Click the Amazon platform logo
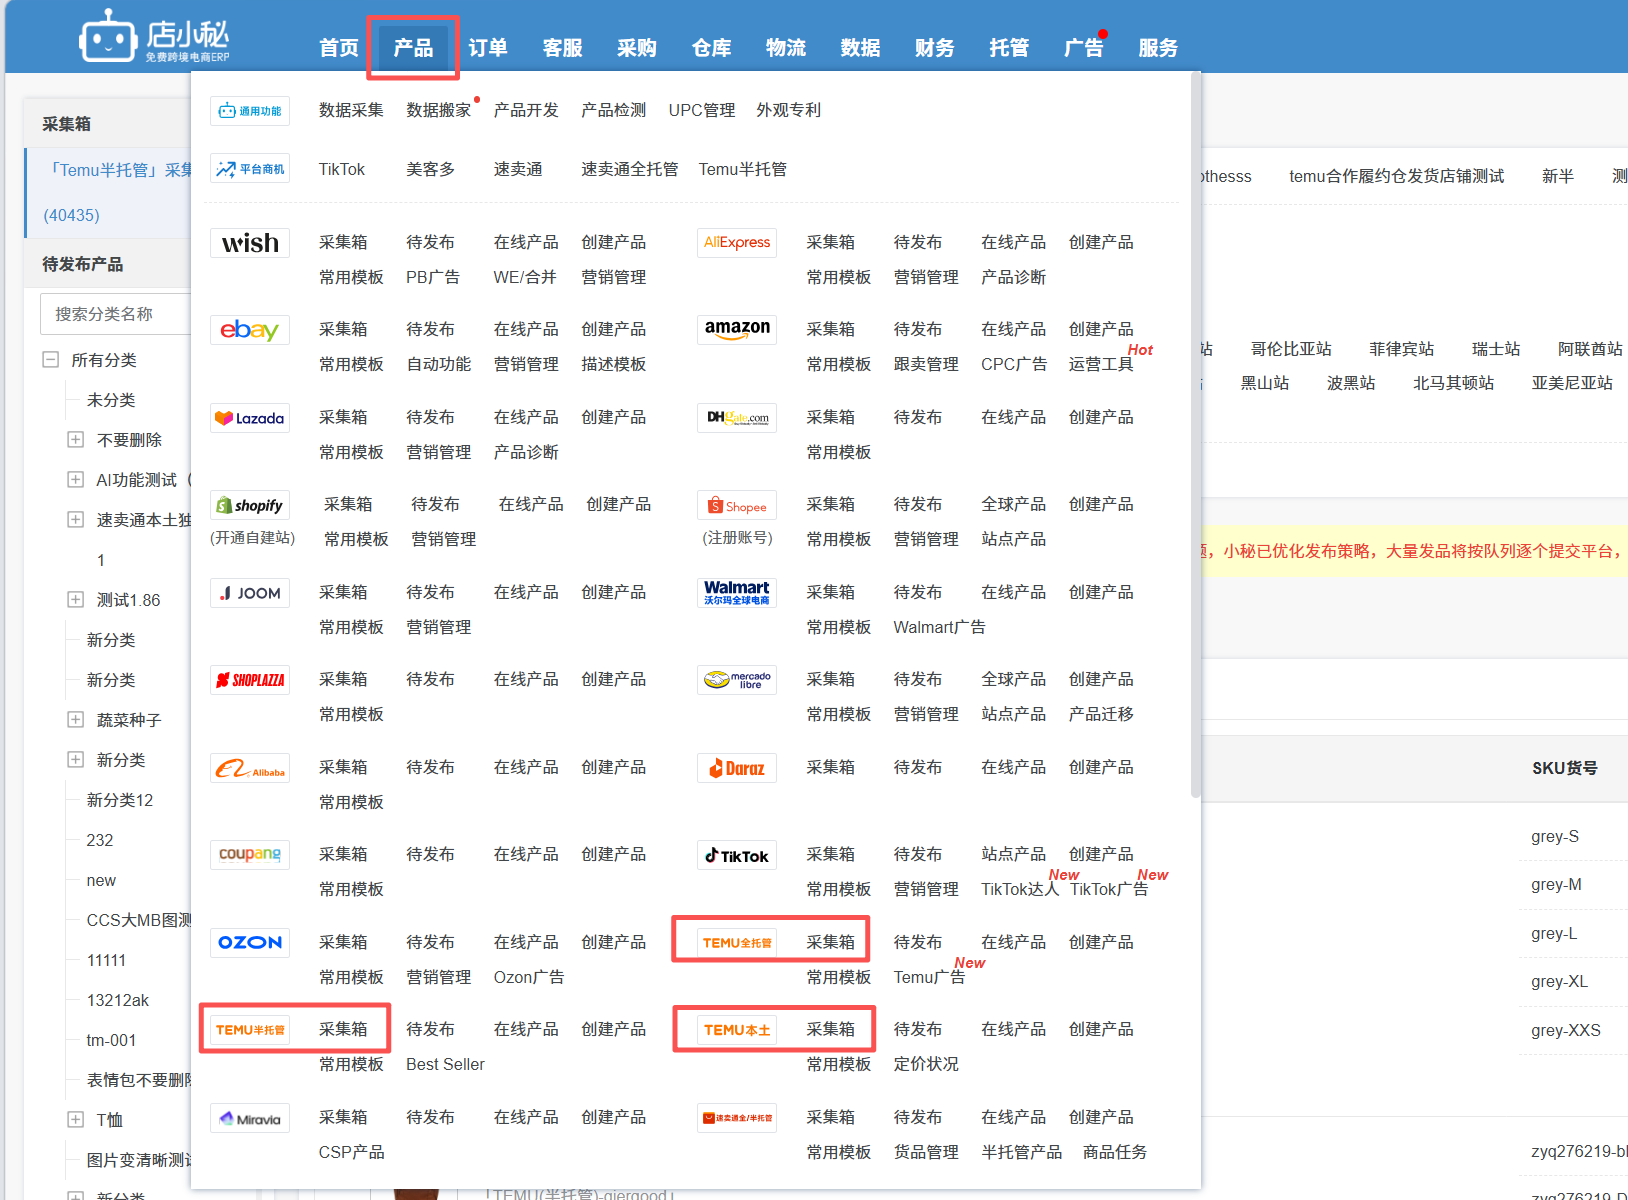 (737, 330)
